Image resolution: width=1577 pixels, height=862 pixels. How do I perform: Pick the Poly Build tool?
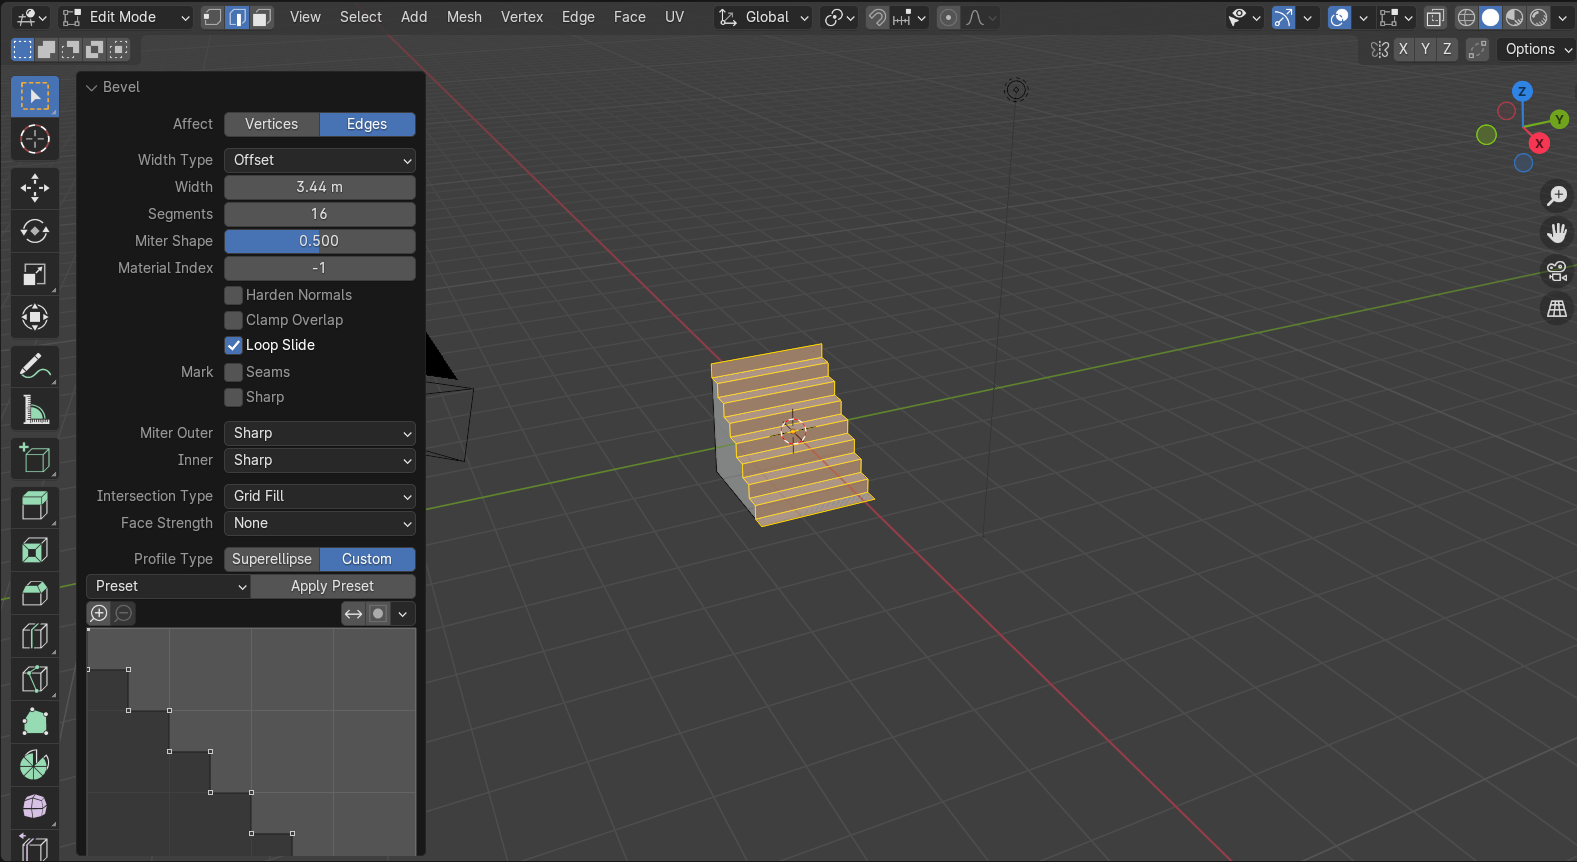35,722
